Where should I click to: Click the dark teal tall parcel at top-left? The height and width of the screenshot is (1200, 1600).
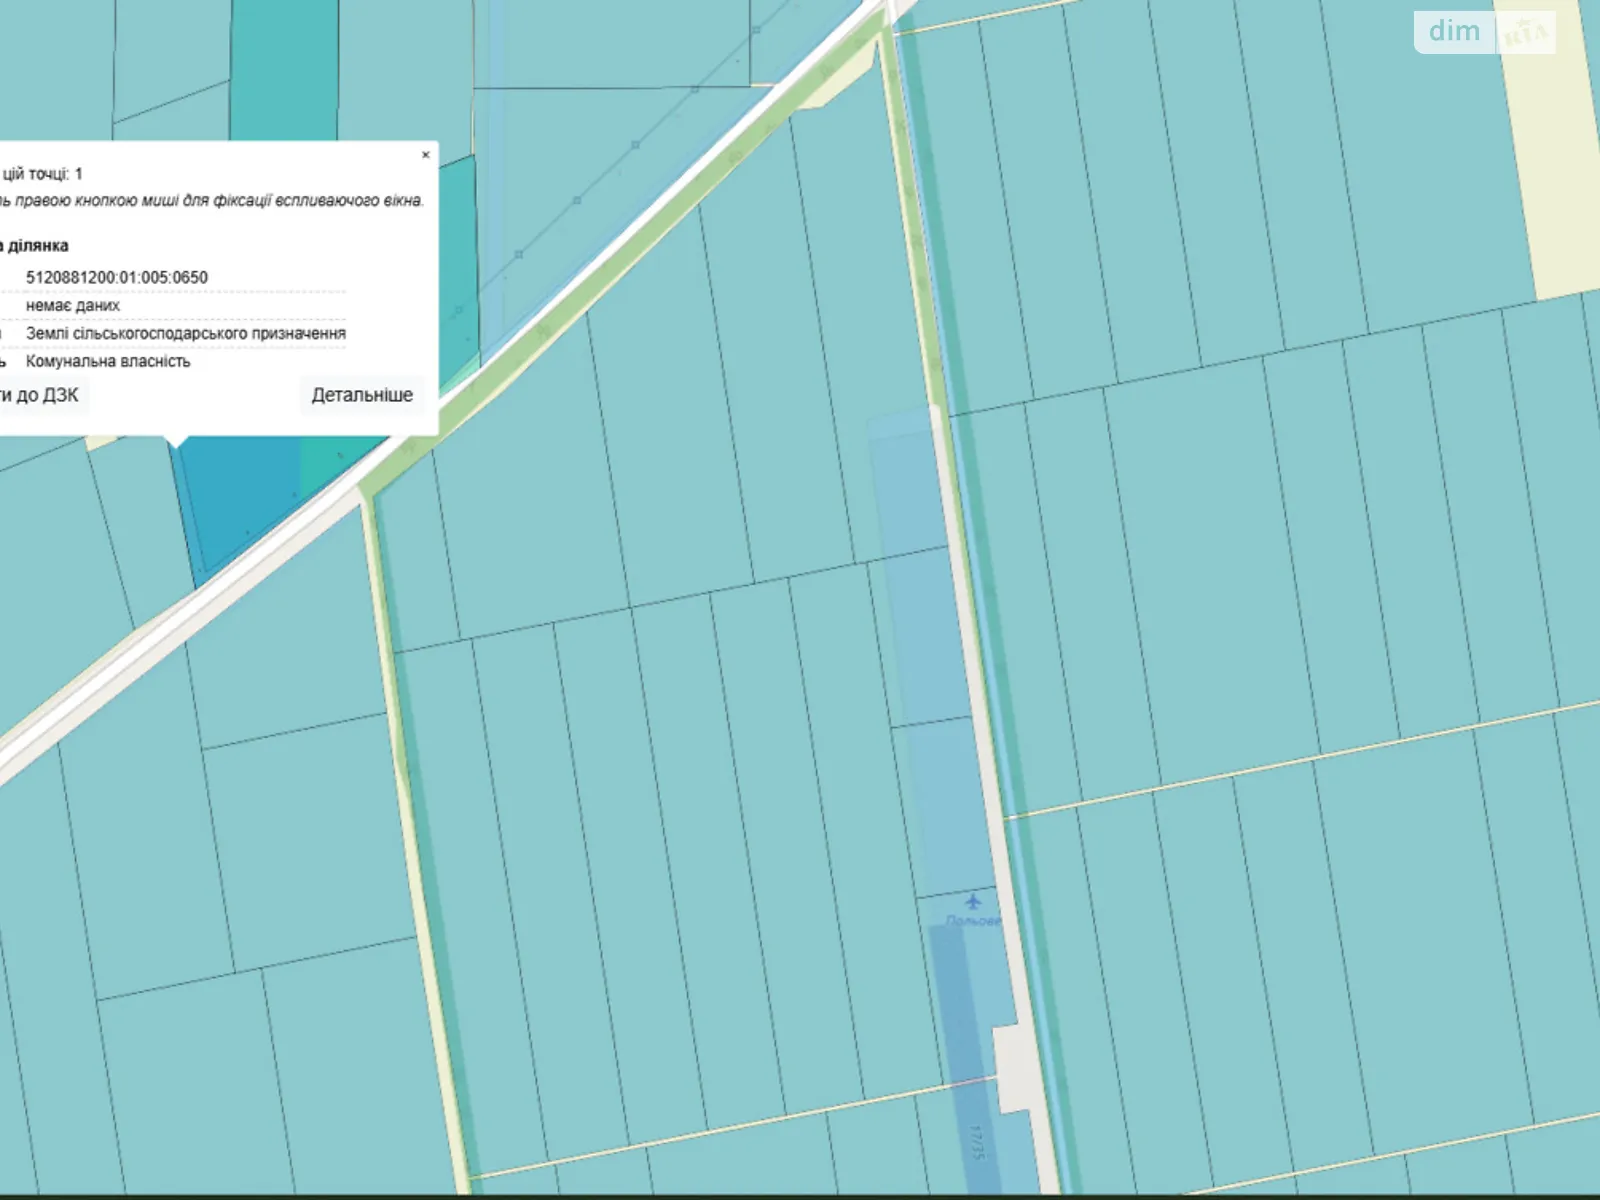284,70
